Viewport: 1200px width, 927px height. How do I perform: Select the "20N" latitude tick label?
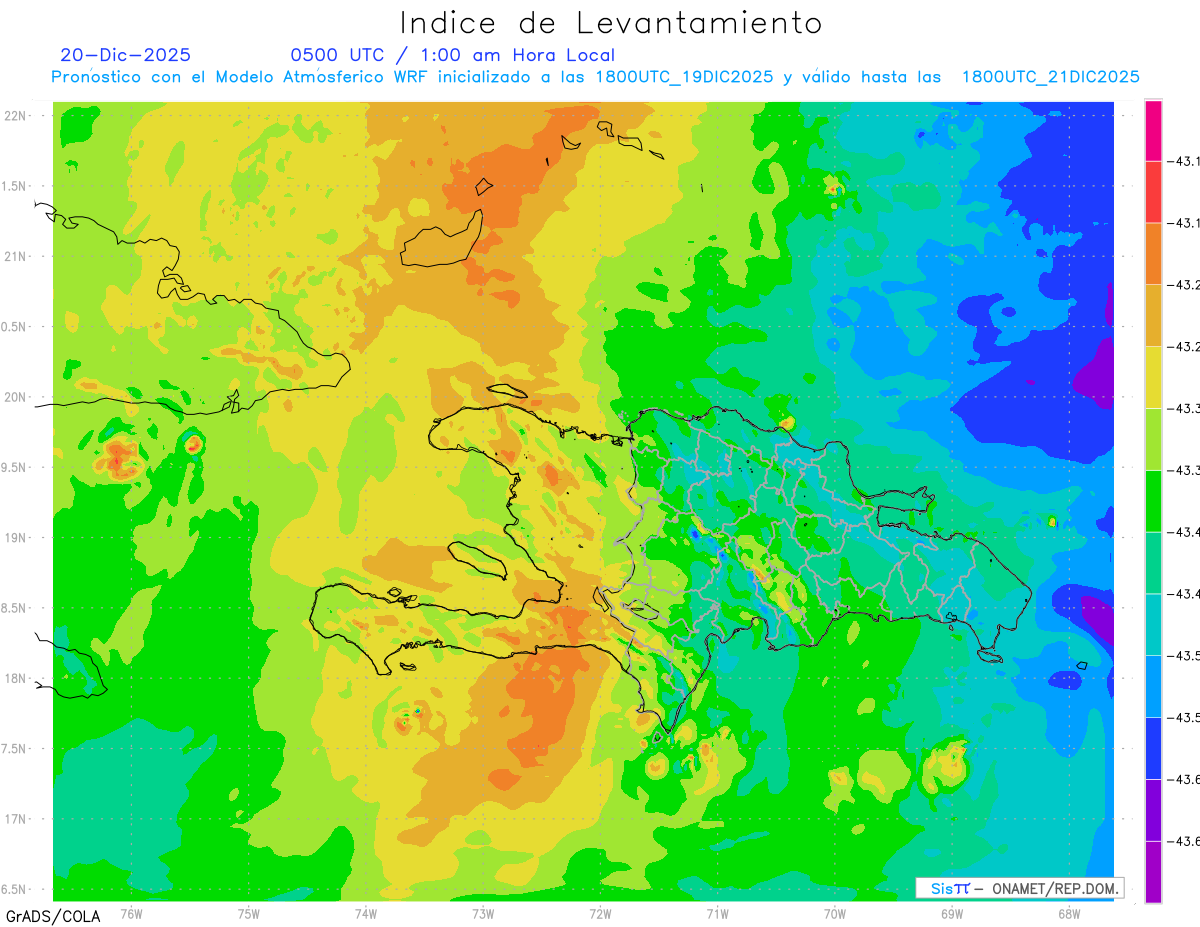pyautogui.click(x=17, y=397)
